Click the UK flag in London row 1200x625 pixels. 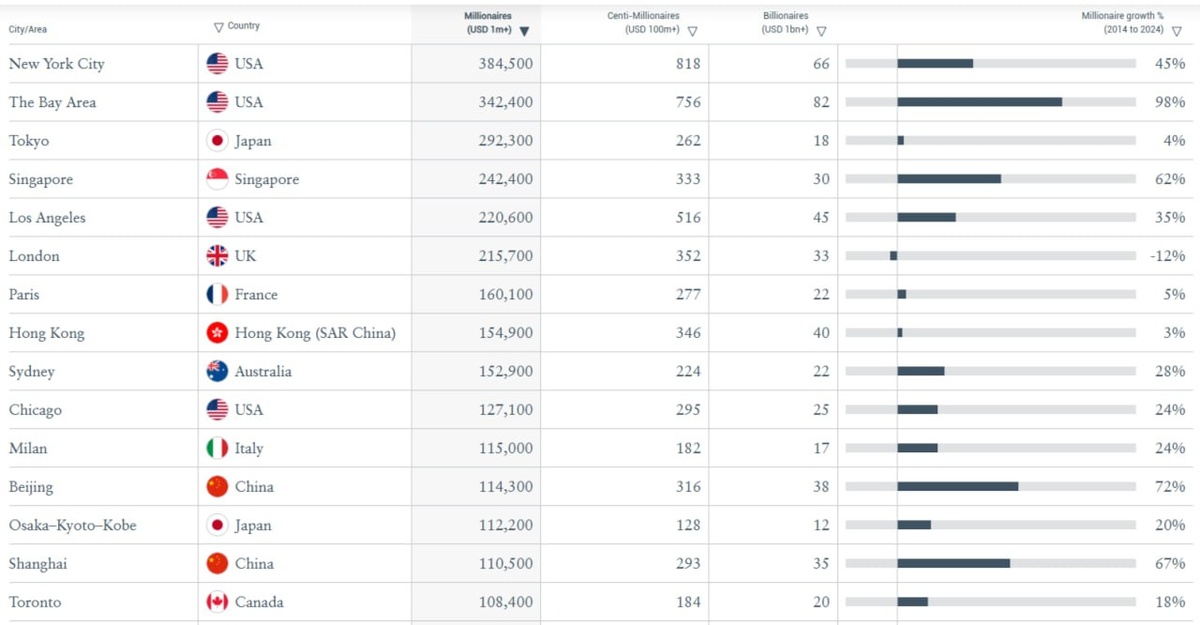pyautogui.click(x=217, y=256)
